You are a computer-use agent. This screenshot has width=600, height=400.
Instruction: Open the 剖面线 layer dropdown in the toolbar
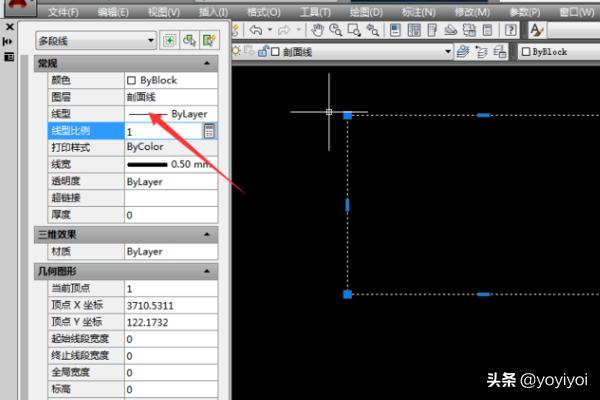point(448,51)
